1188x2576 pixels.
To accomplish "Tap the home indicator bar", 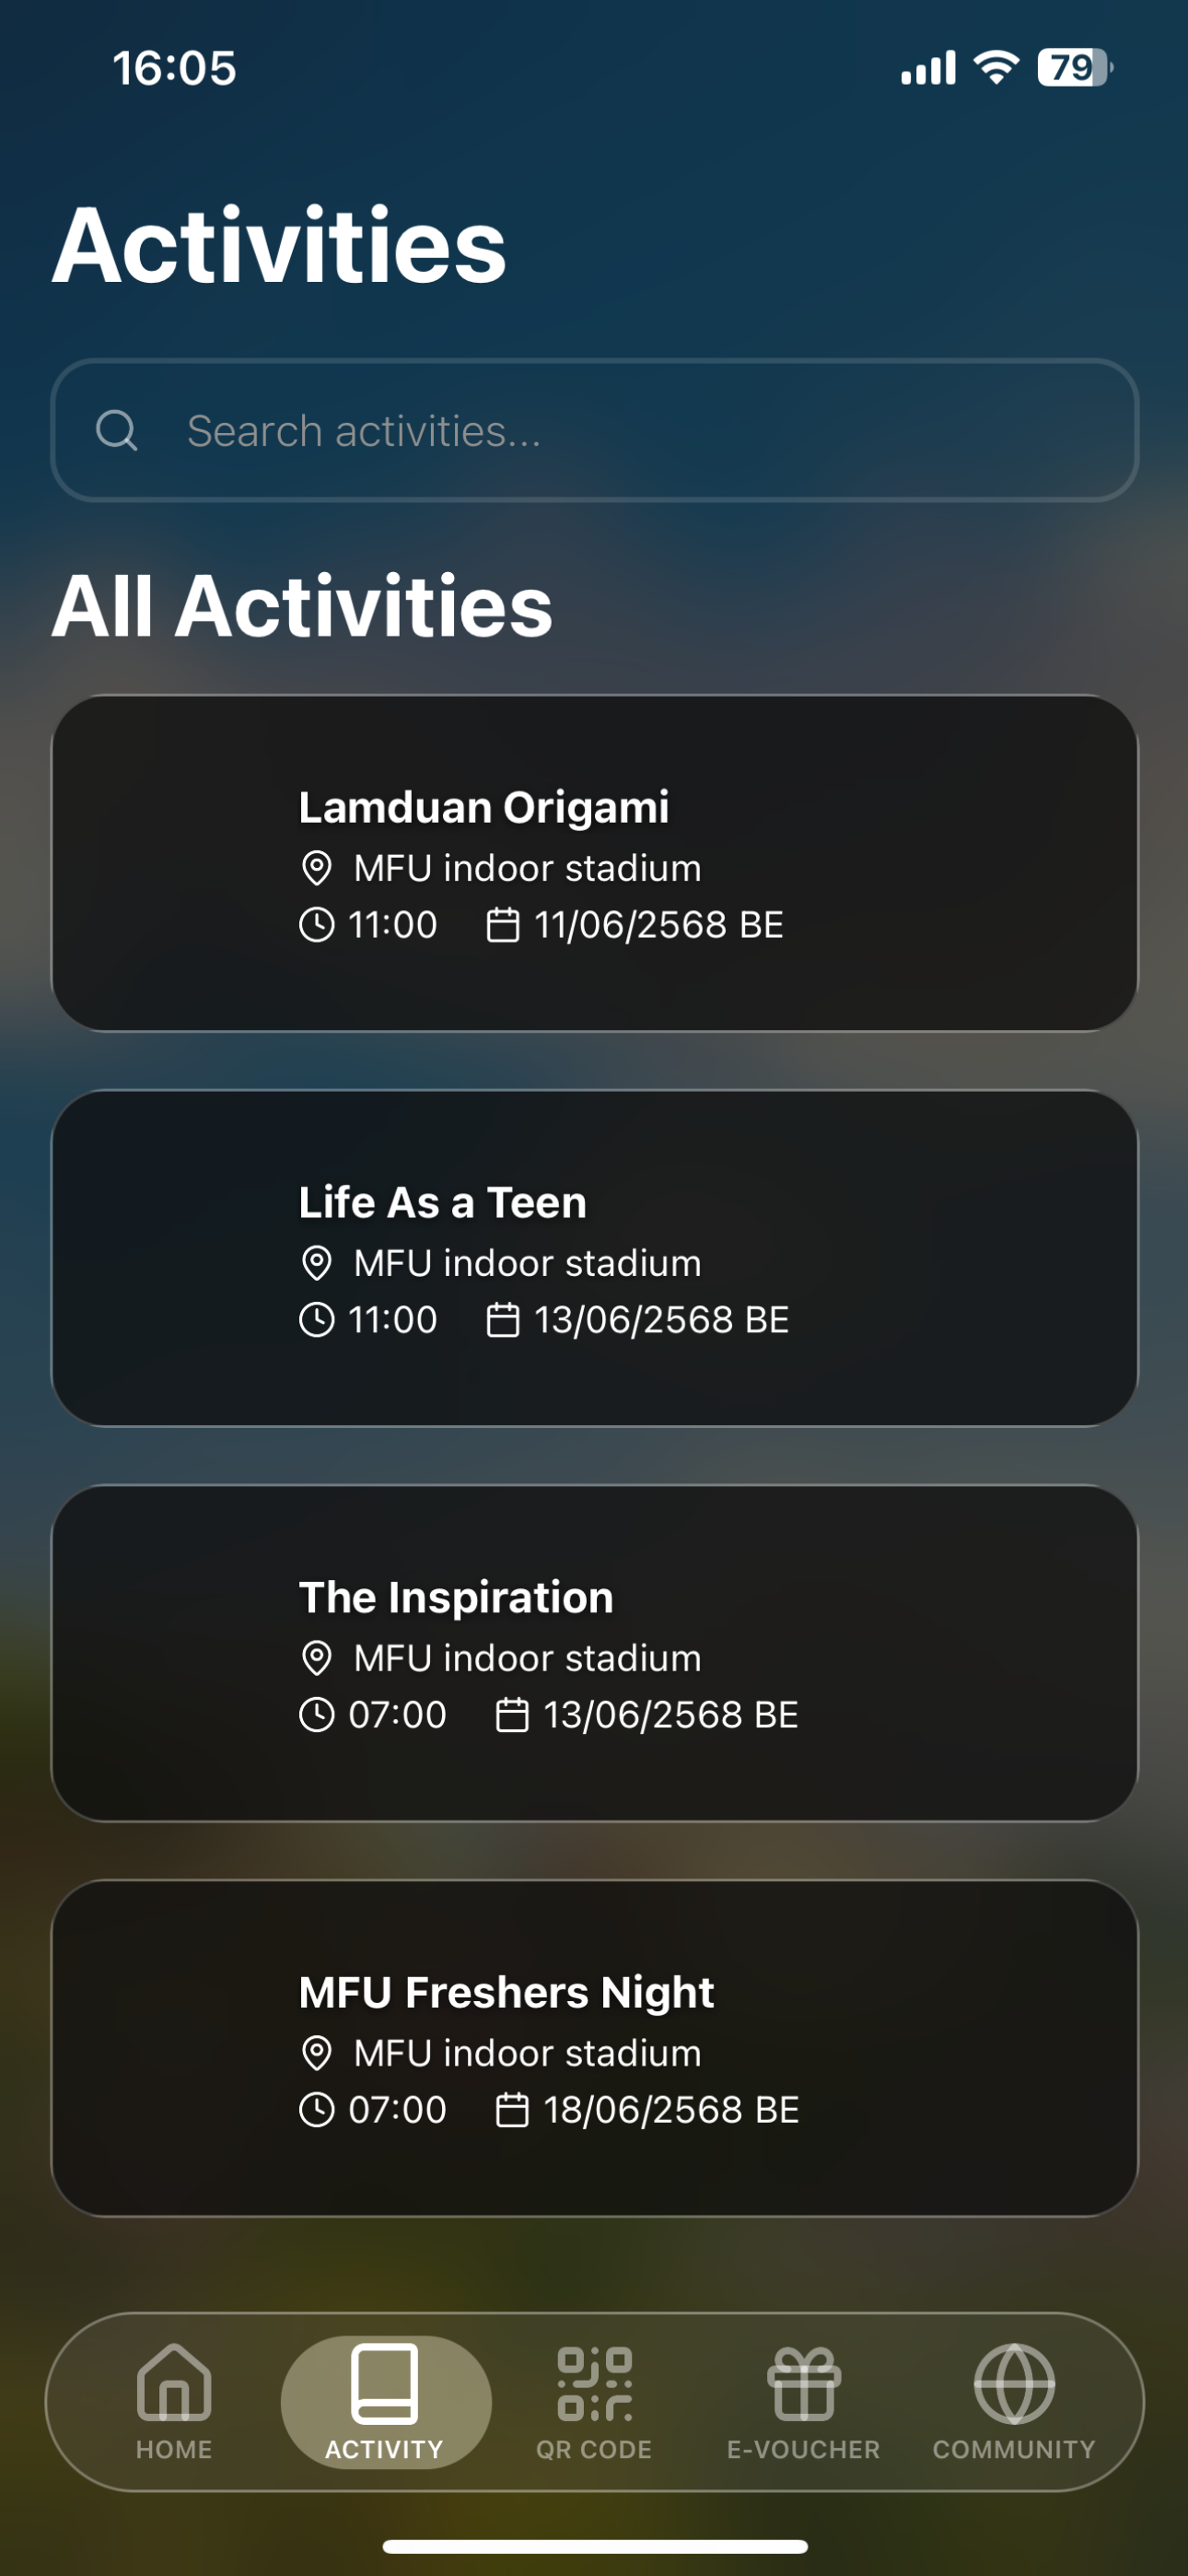I will pos(595,2546).
